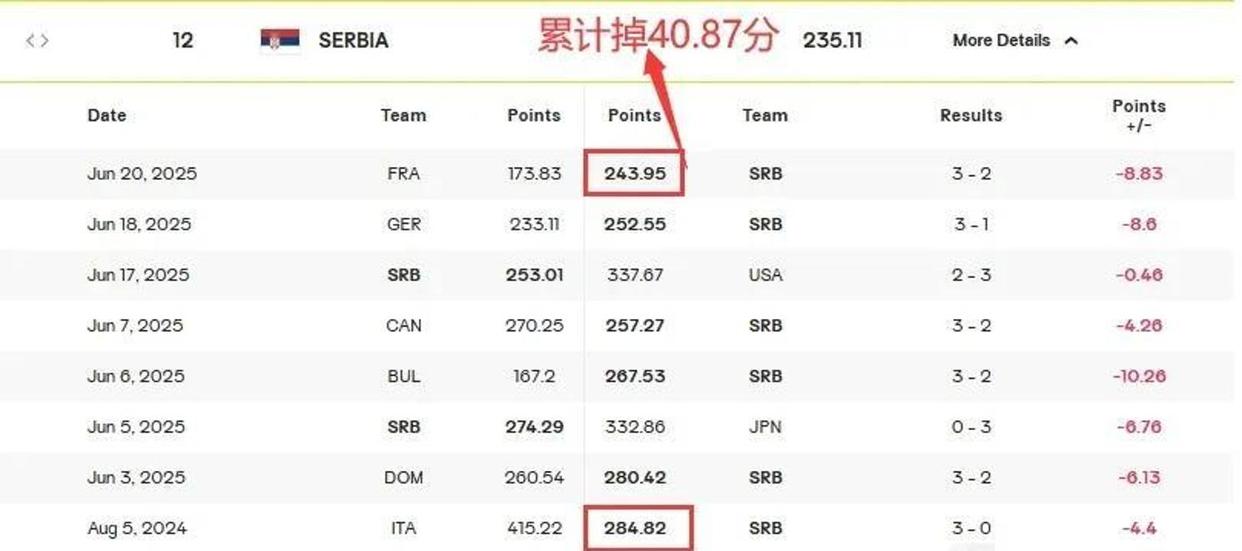The image size is (1242, 551).
Task: Click the DOM team entry
Action: (403, 478)
